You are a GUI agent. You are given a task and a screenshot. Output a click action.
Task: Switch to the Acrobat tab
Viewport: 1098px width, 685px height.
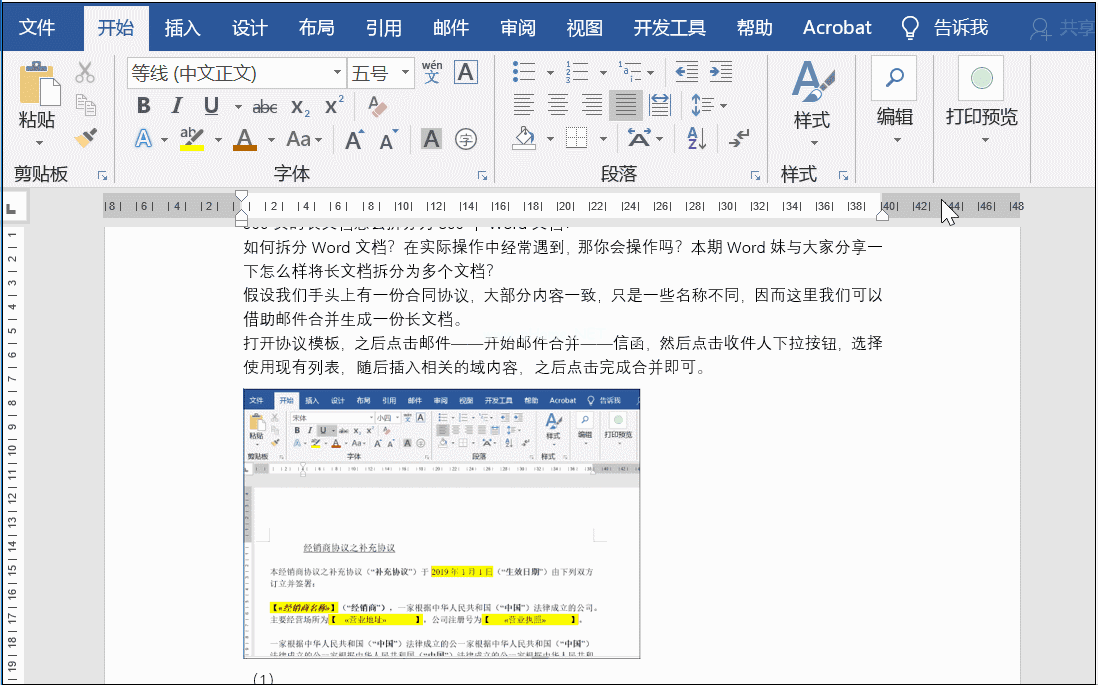[837, 27]
